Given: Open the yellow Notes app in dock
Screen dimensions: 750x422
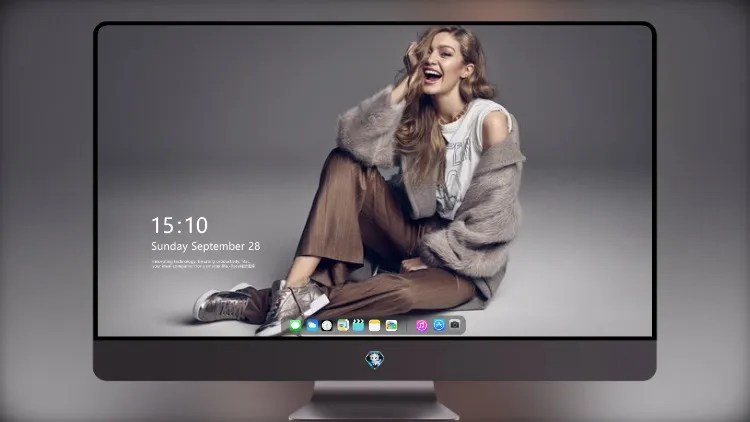Looking at the screenshot, I should coord(375,325).
